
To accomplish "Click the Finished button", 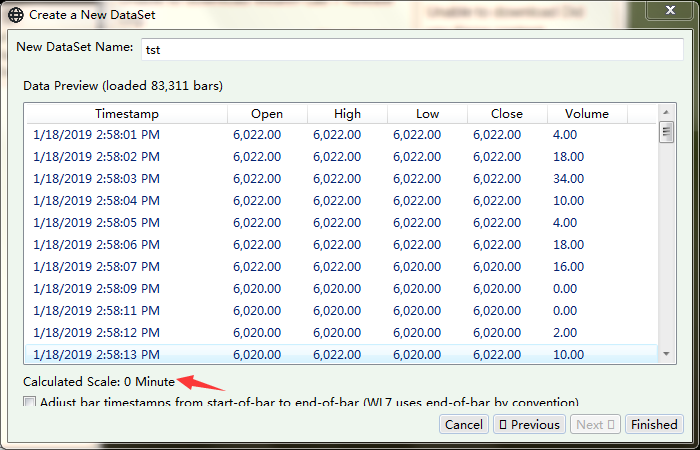I will pyautogui.click(x=654, y=424).
